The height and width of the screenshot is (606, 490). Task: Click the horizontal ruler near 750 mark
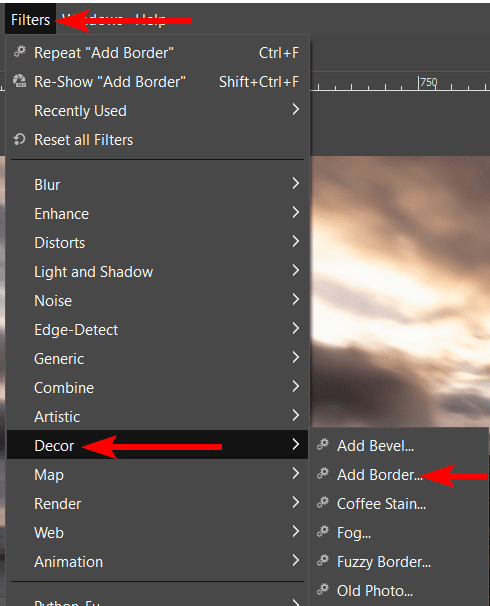point(428,82)
